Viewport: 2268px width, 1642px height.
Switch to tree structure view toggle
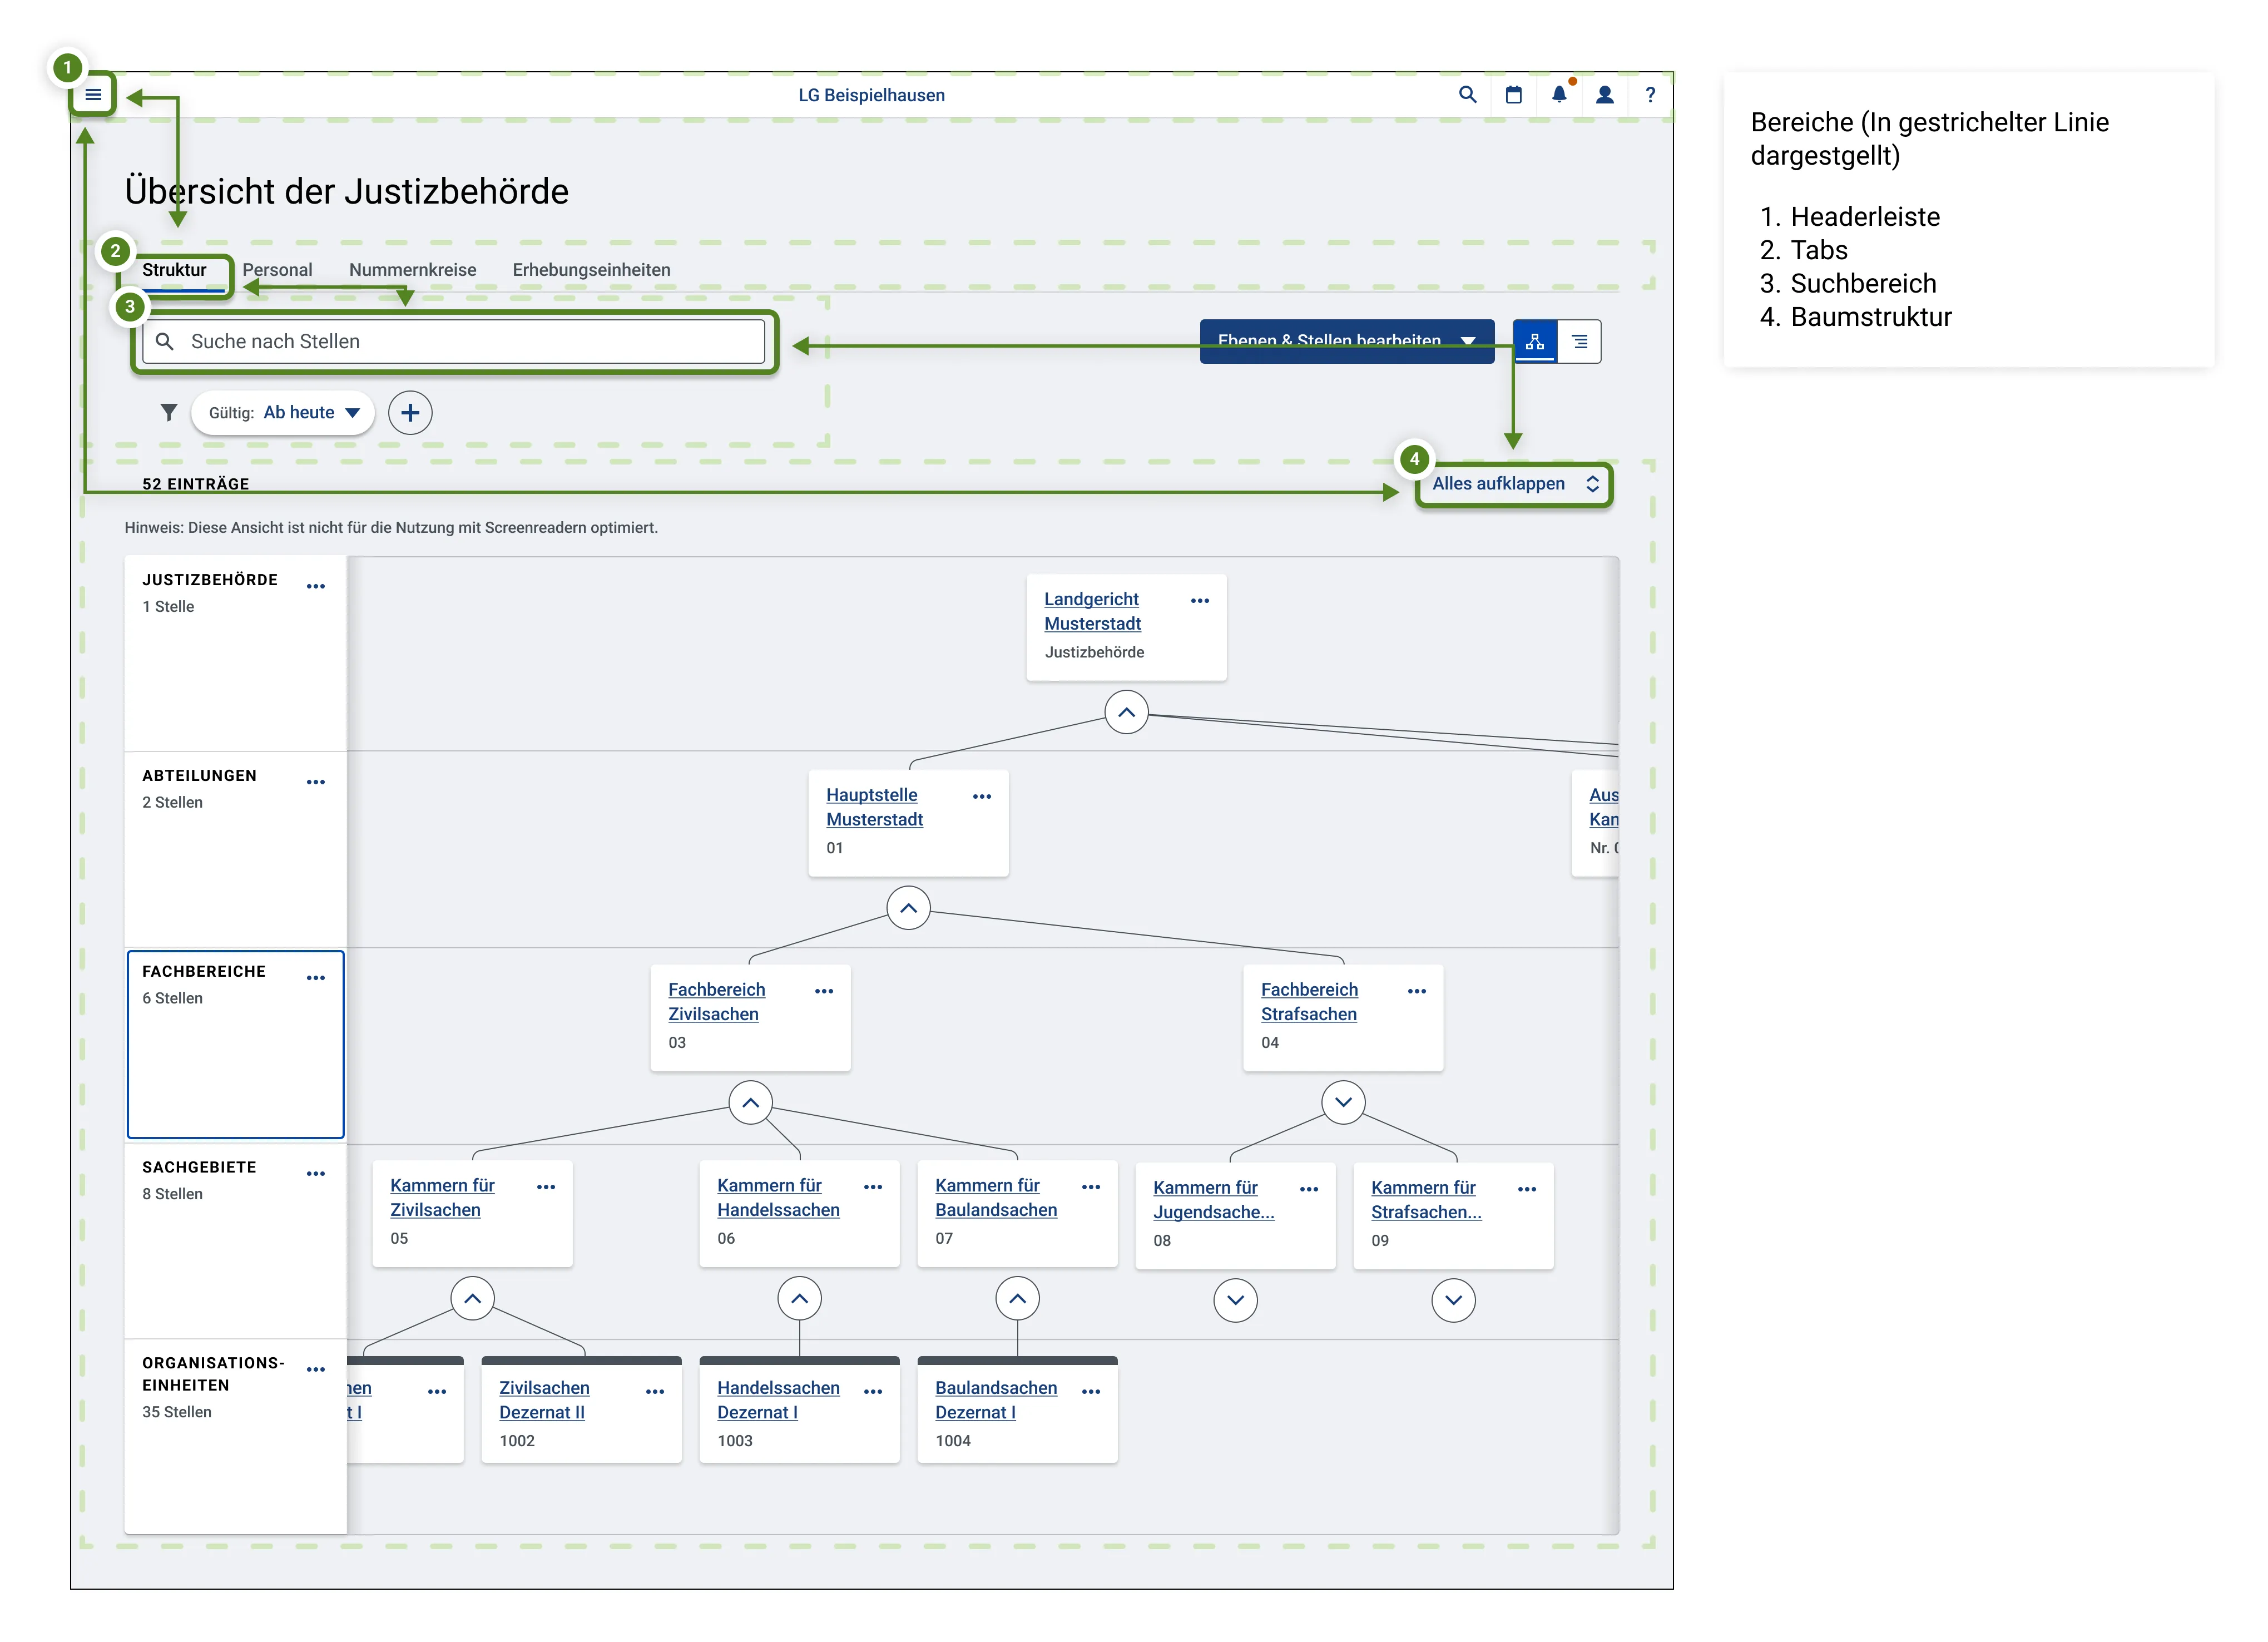coord(1535,341)
